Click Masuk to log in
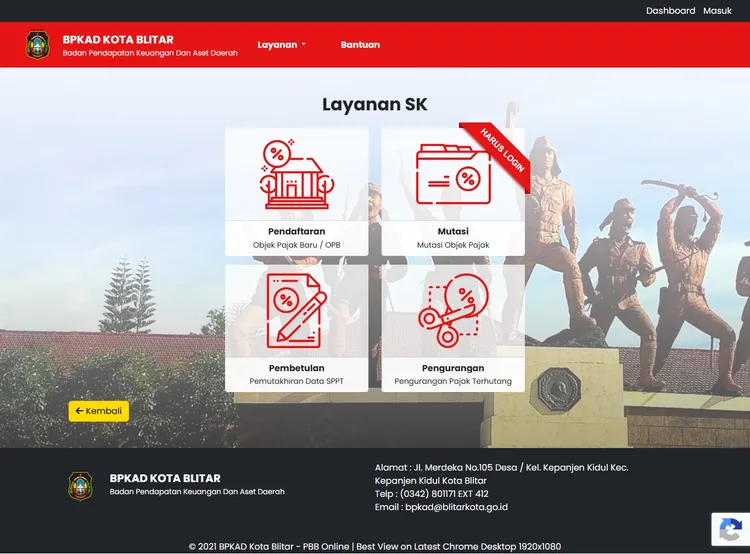 pyautogui.click(x=717, y=11)
